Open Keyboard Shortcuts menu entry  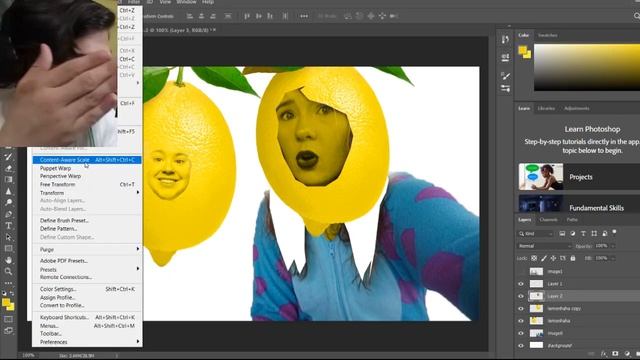pyautogui.click(x=87, y=317)
